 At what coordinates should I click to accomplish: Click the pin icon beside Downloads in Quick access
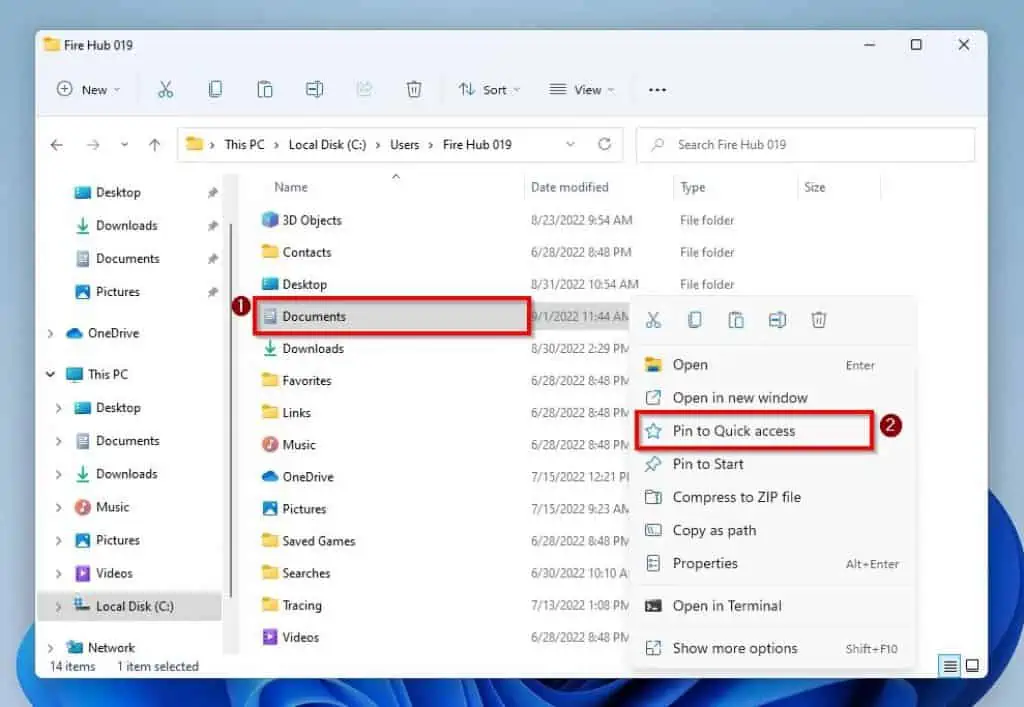point(212,226)
